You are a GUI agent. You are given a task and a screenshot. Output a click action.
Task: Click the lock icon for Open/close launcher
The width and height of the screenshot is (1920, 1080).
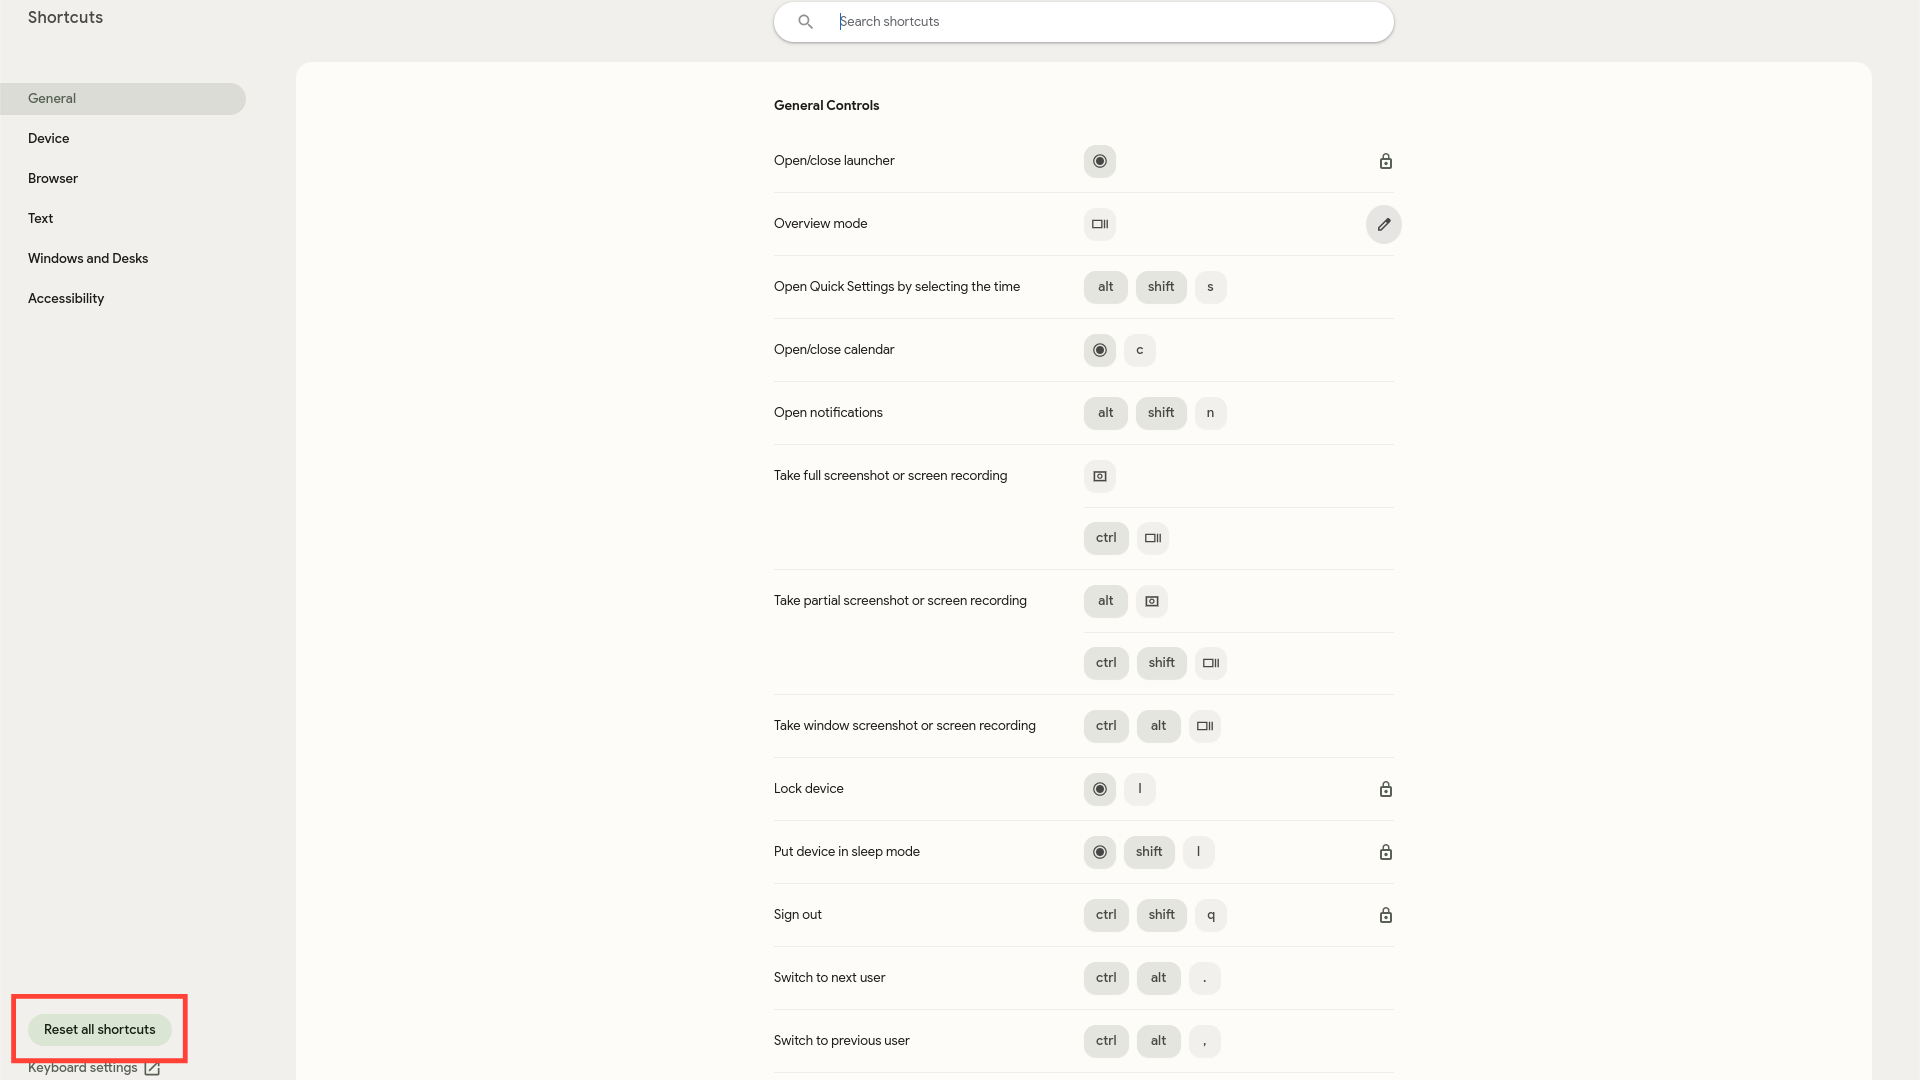click(1386, 161)
